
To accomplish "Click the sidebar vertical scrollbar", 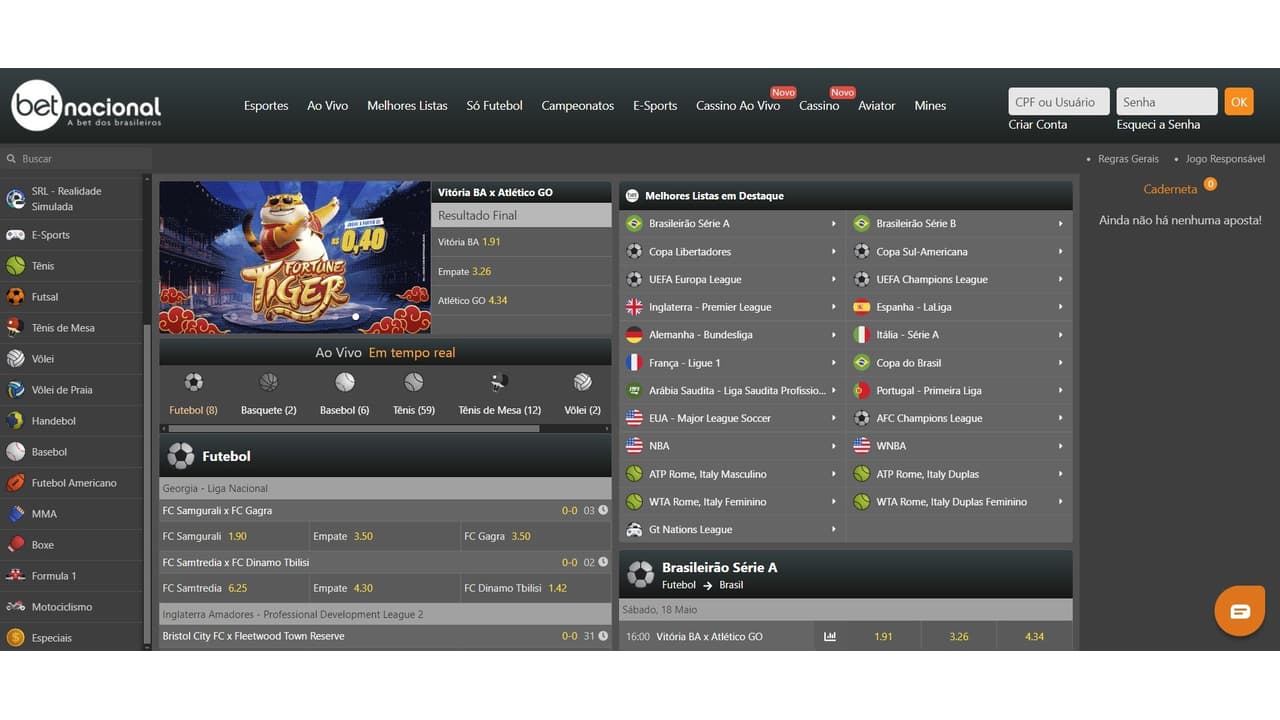I will [x=148, y=486].
